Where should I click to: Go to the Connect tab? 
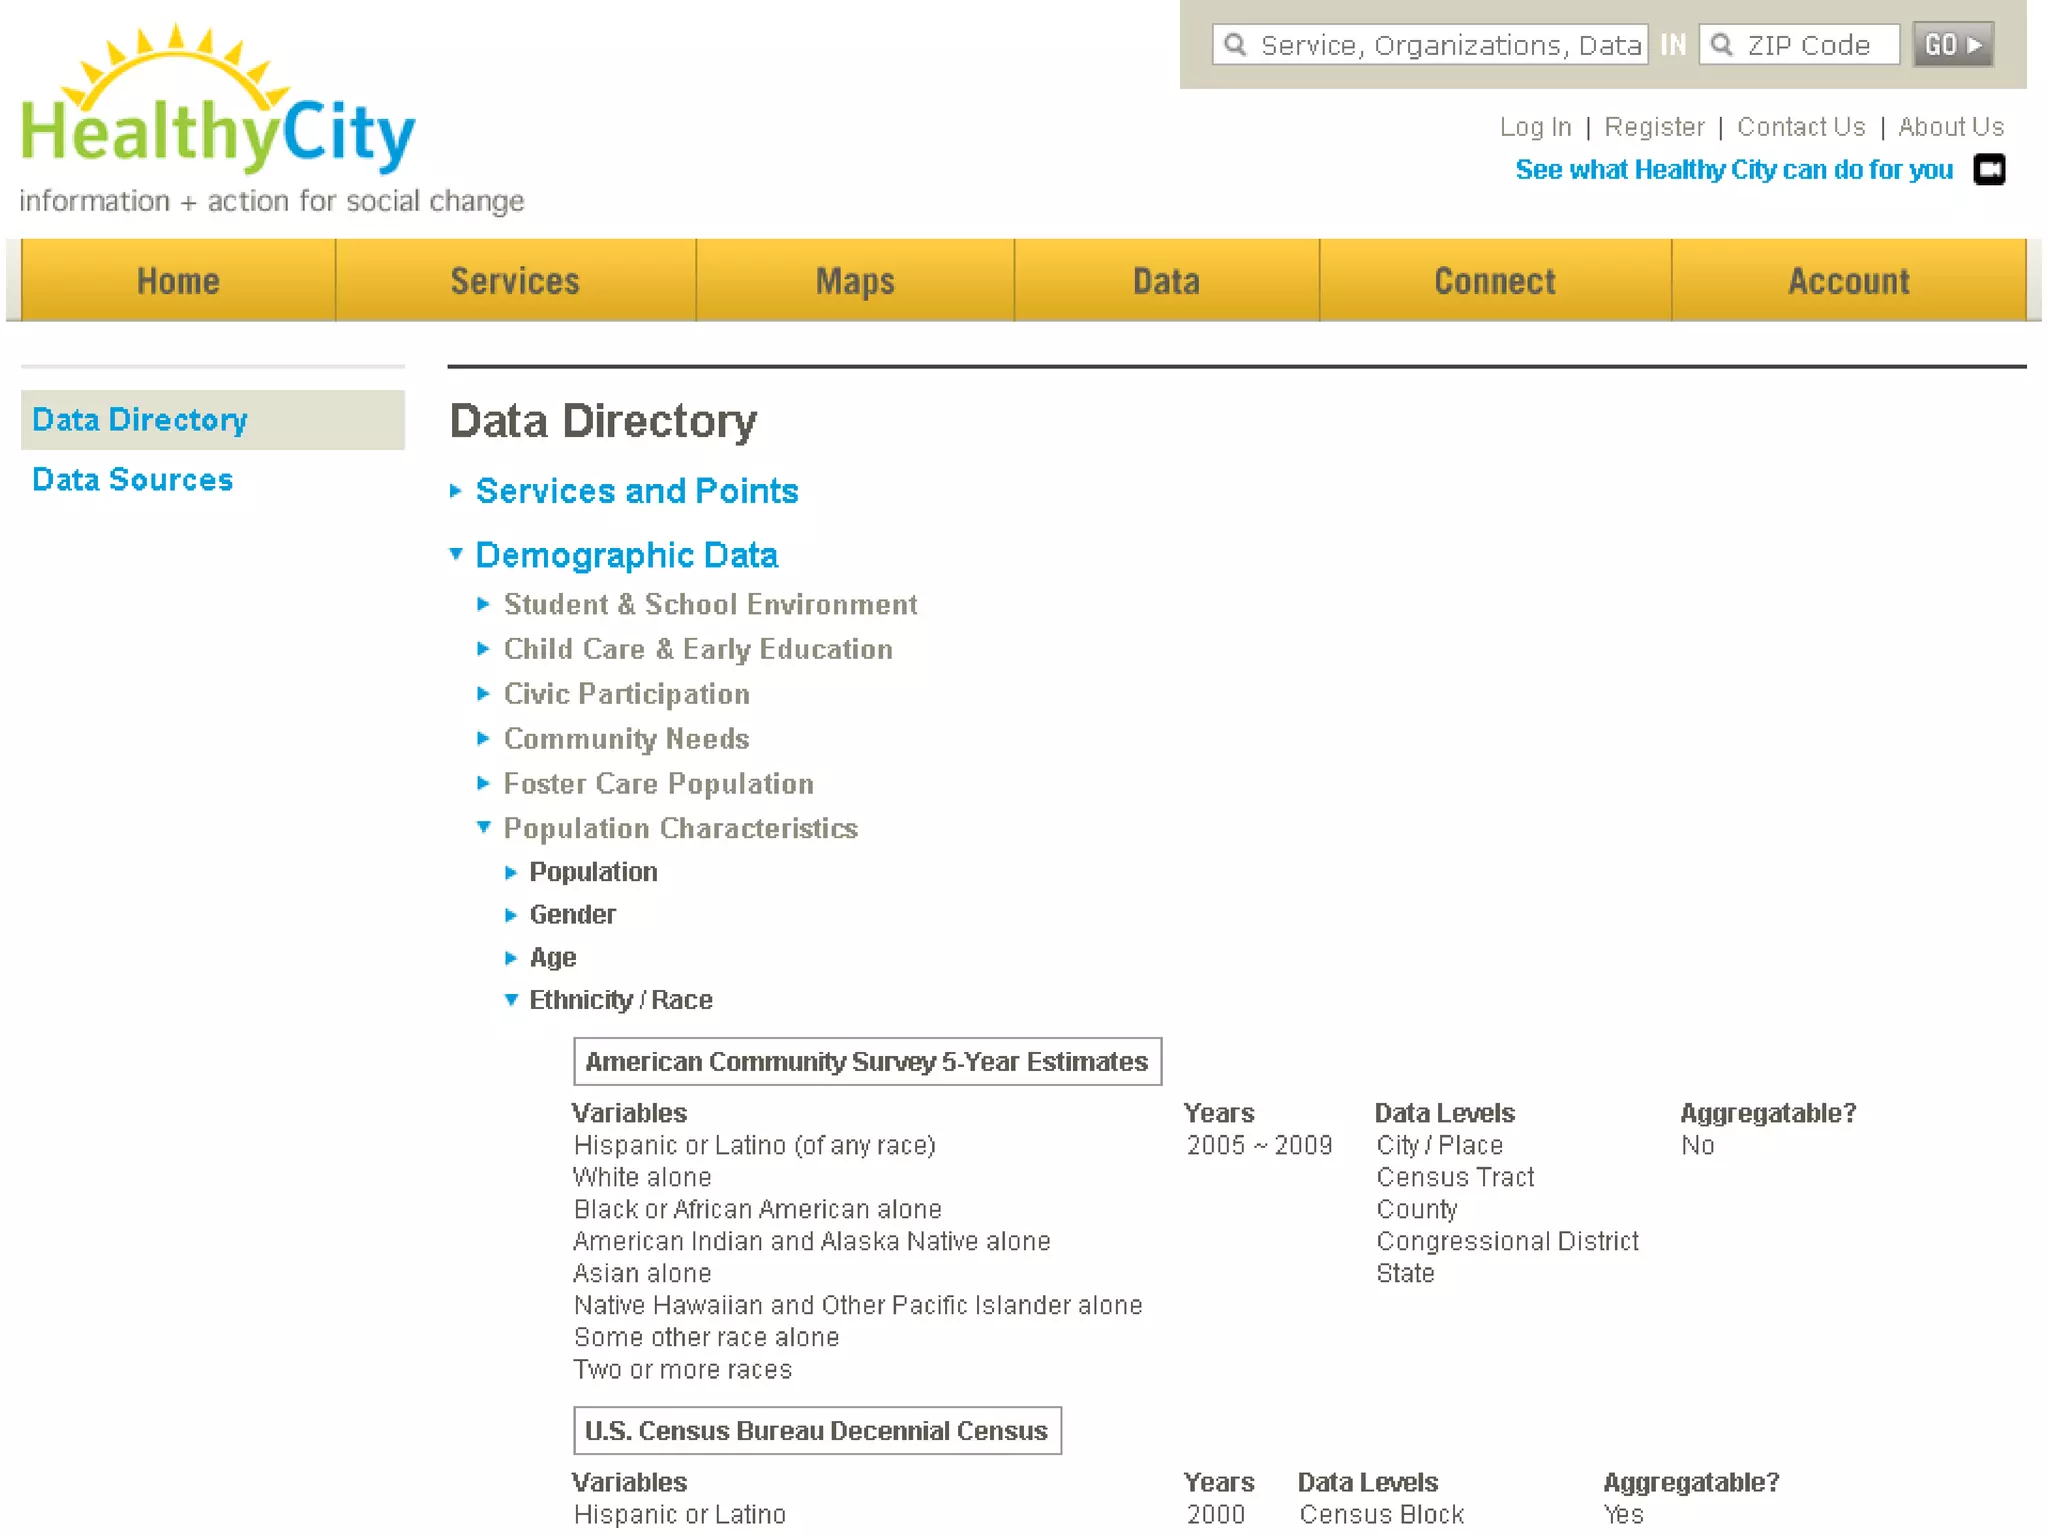[1494, 281]
